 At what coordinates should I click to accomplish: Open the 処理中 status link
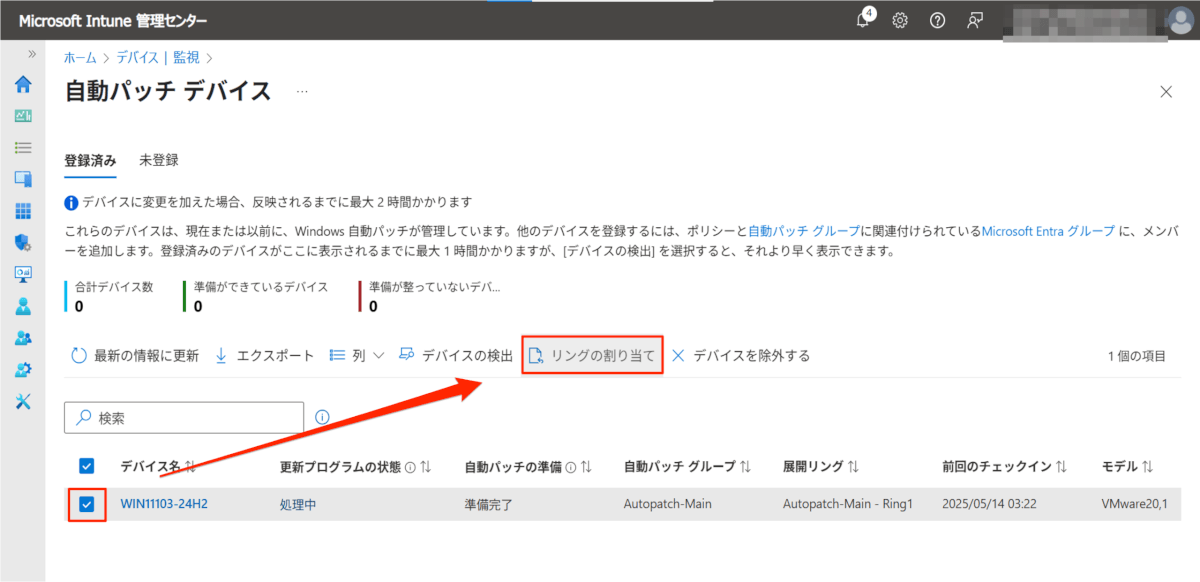tap(298, 504)
